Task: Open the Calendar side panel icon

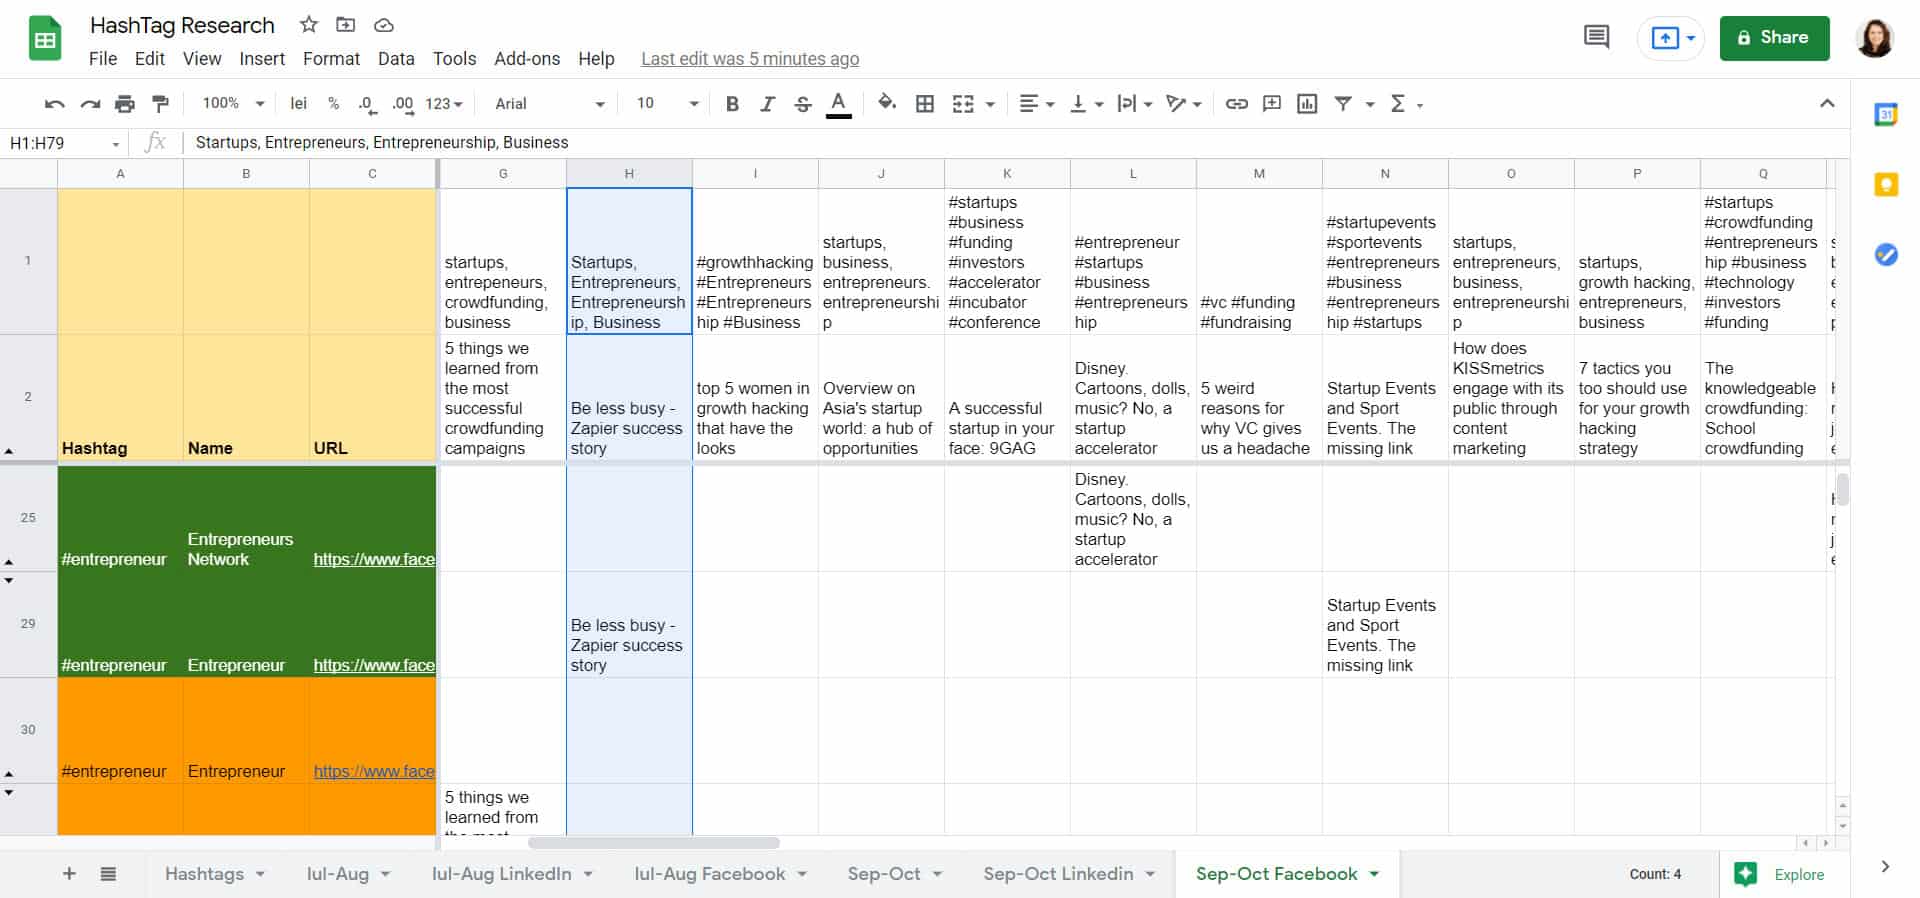Action: tap(1886, 115)
